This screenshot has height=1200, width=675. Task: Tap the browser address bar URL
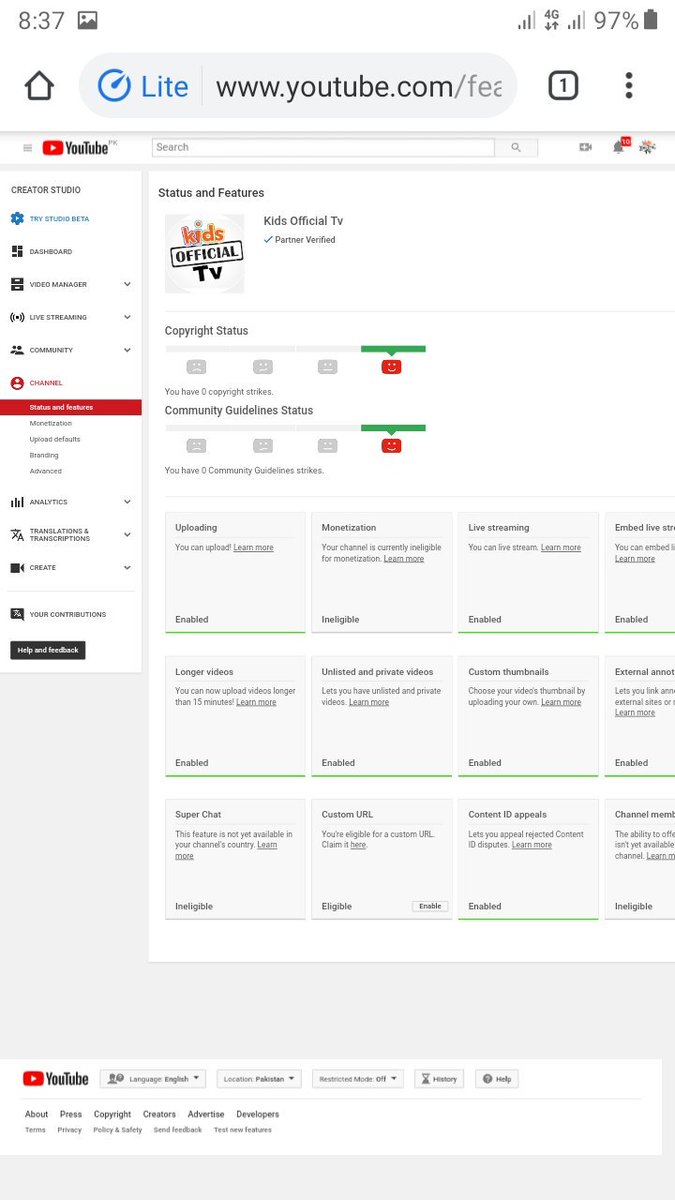coord(358,86)
